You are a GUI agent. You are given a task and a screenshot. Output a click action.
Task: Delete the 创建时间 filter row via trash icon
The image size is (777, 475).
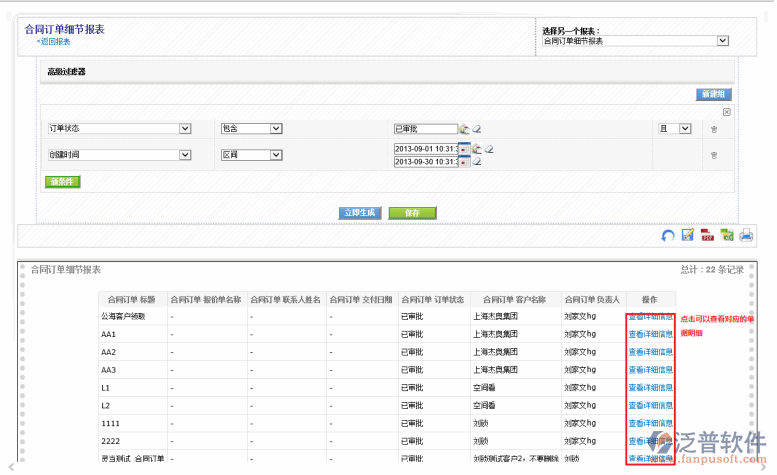point(713,155)
